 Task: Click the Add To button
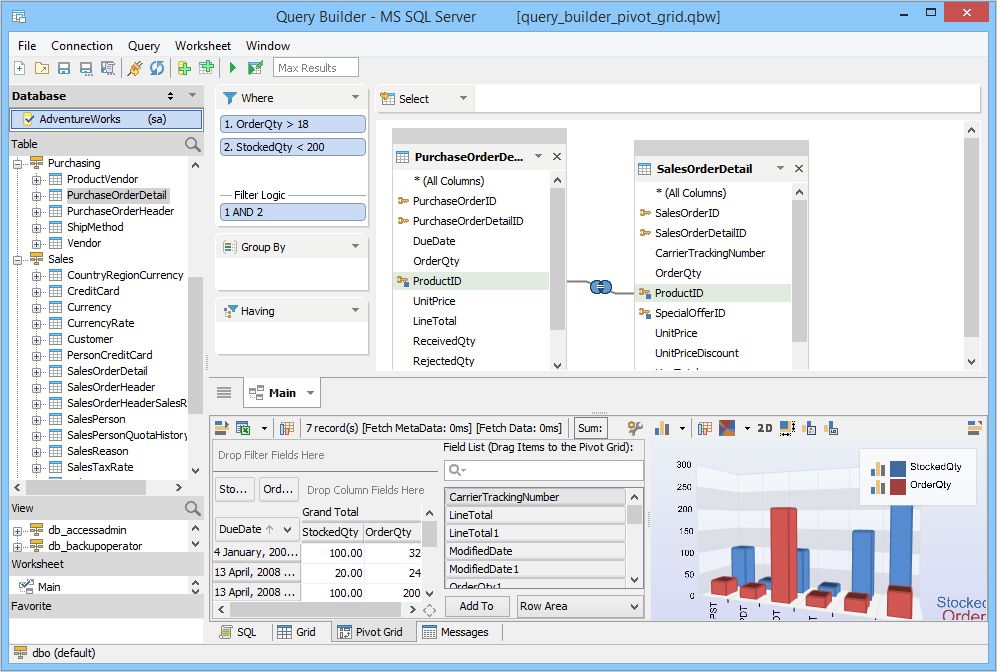[x=477, y=606]
